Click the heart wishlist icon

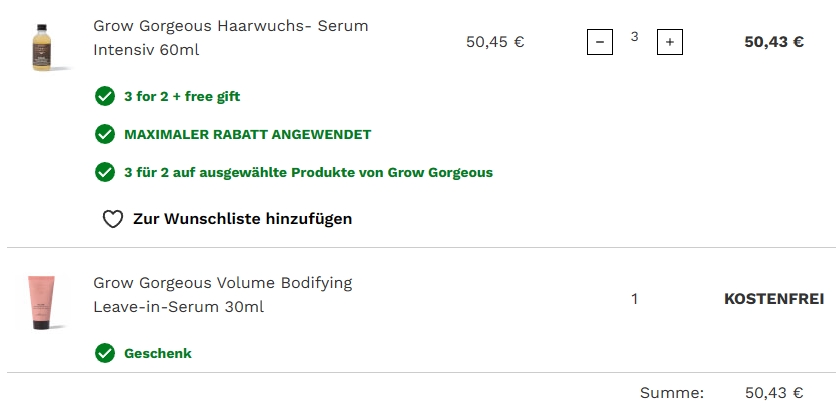click(x=113, y=219)
